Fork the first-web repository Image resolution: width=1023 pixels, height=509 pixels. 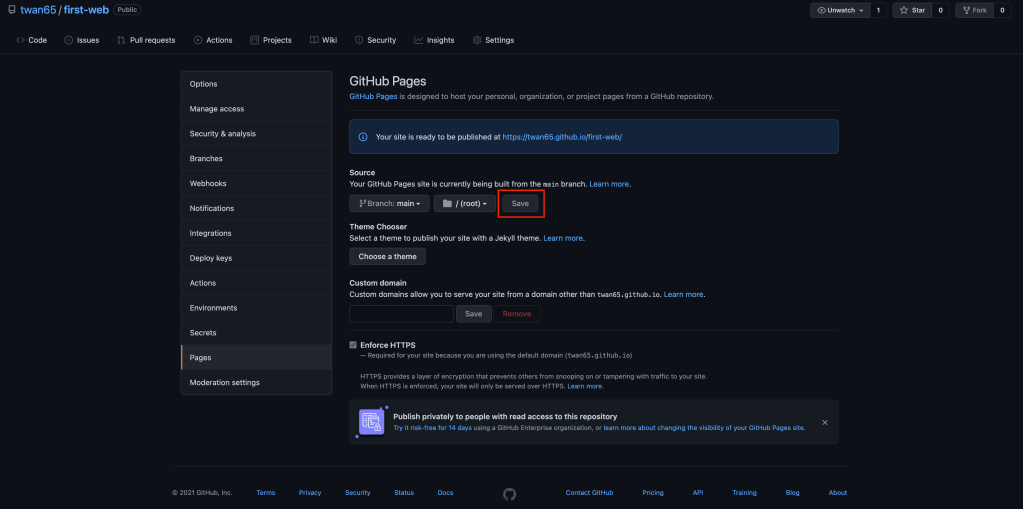coord(975,10)
